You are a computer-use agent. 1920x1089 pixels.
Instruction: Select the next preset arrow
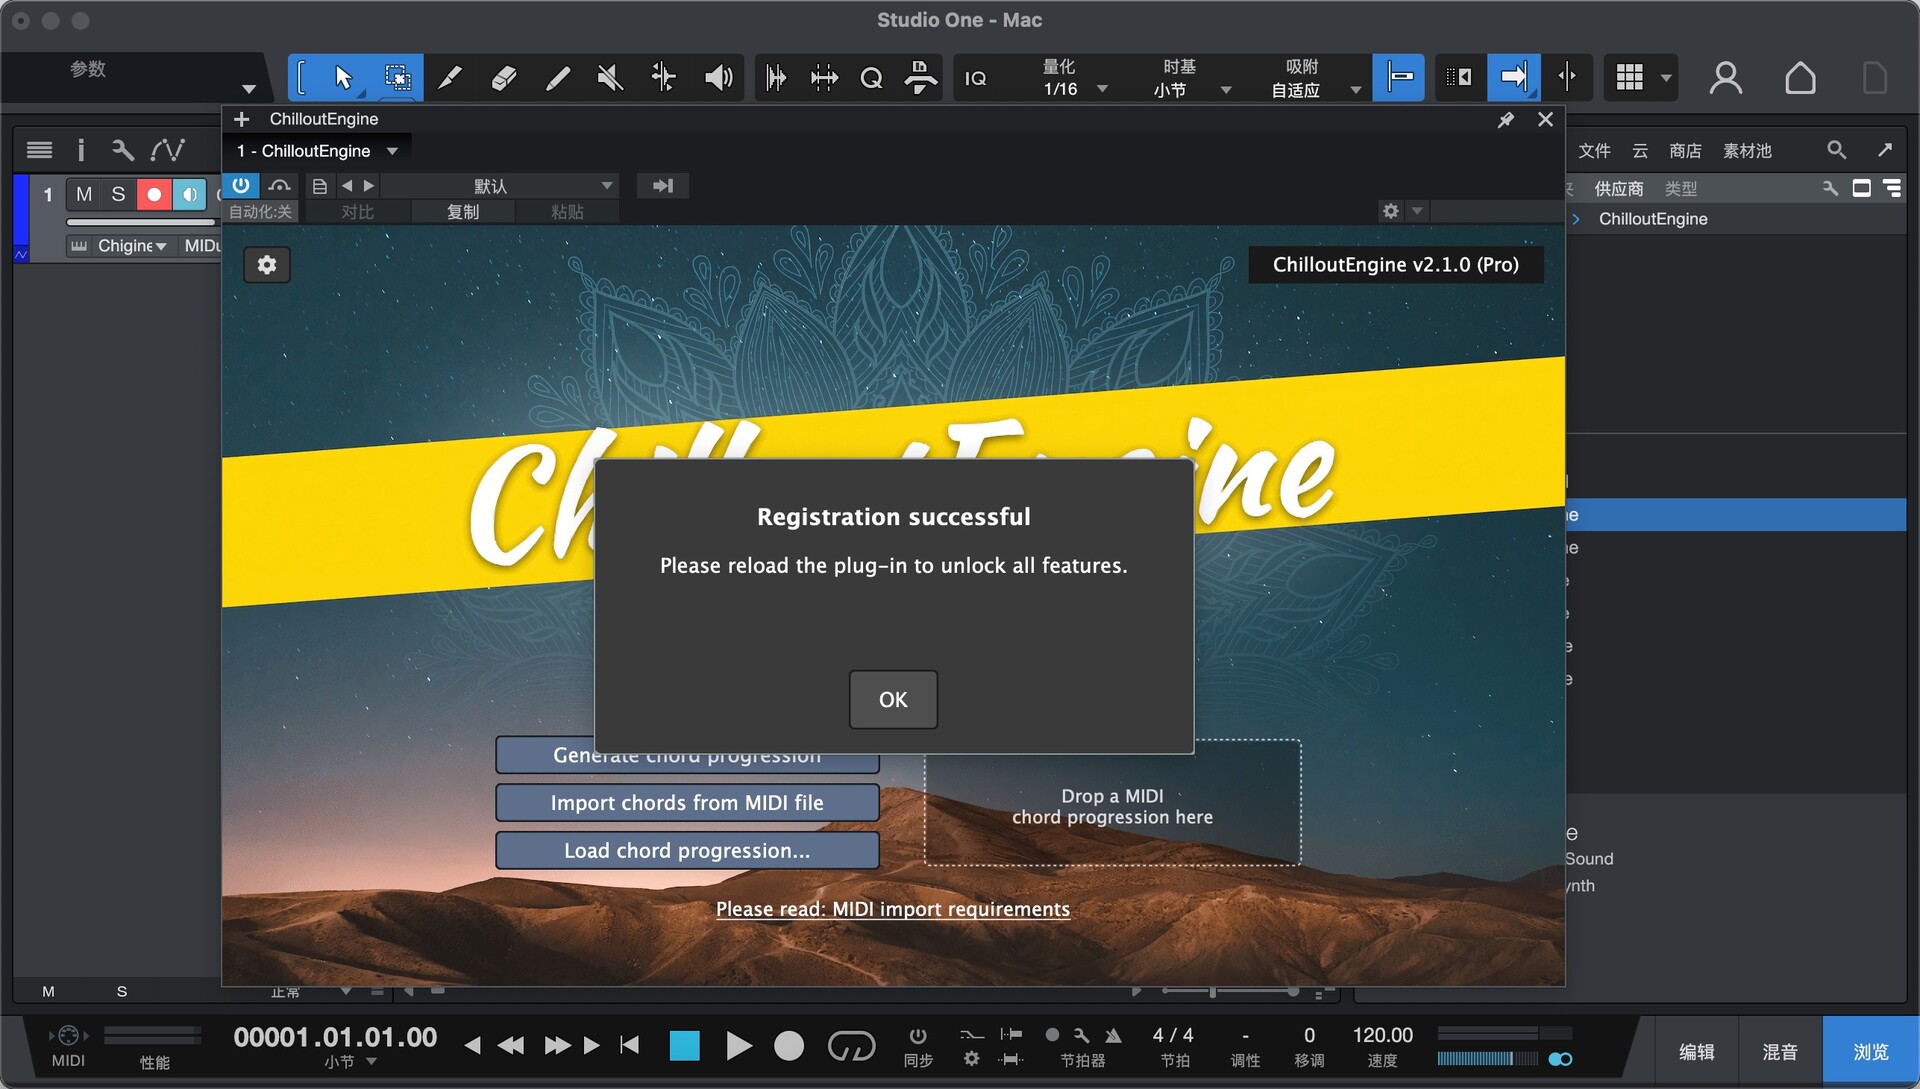click(369, 186)
